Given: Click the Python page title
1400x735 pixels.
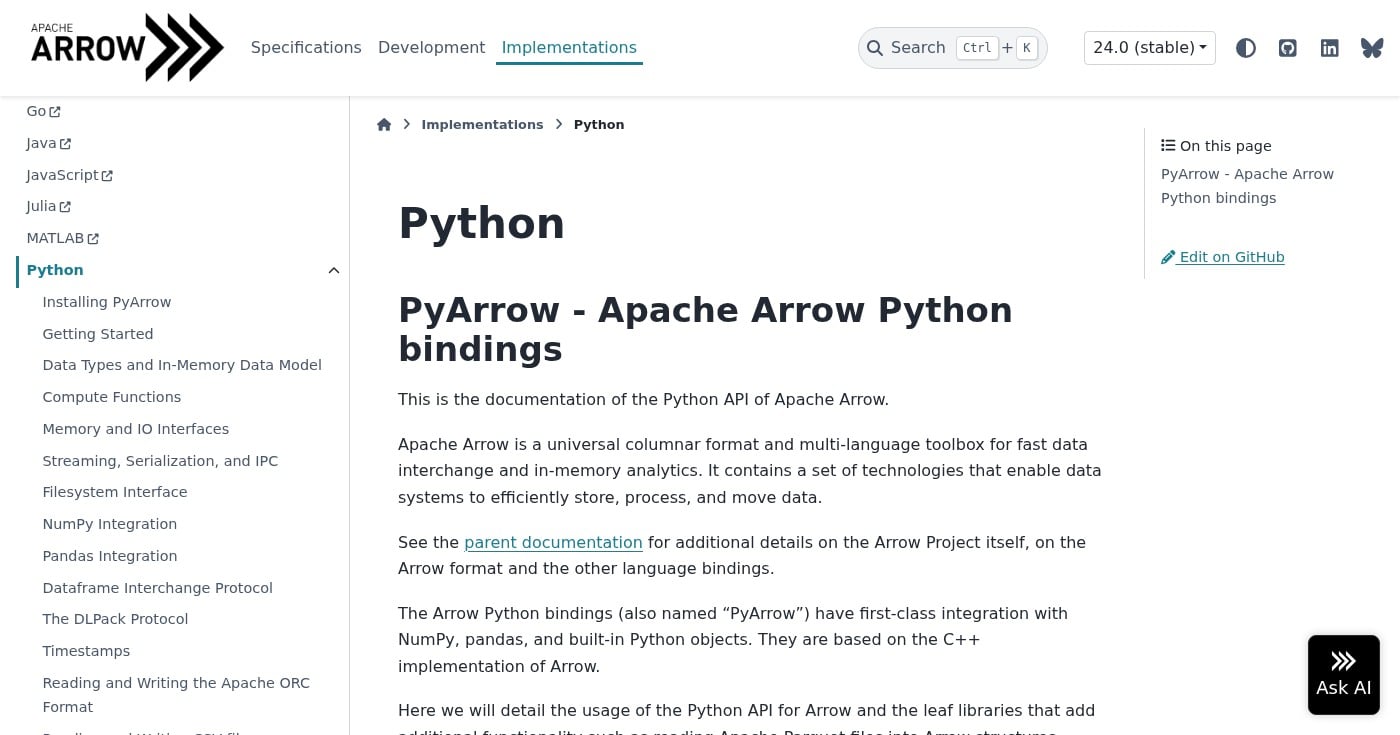Looking at the screenshot, I should pos(481,223).
